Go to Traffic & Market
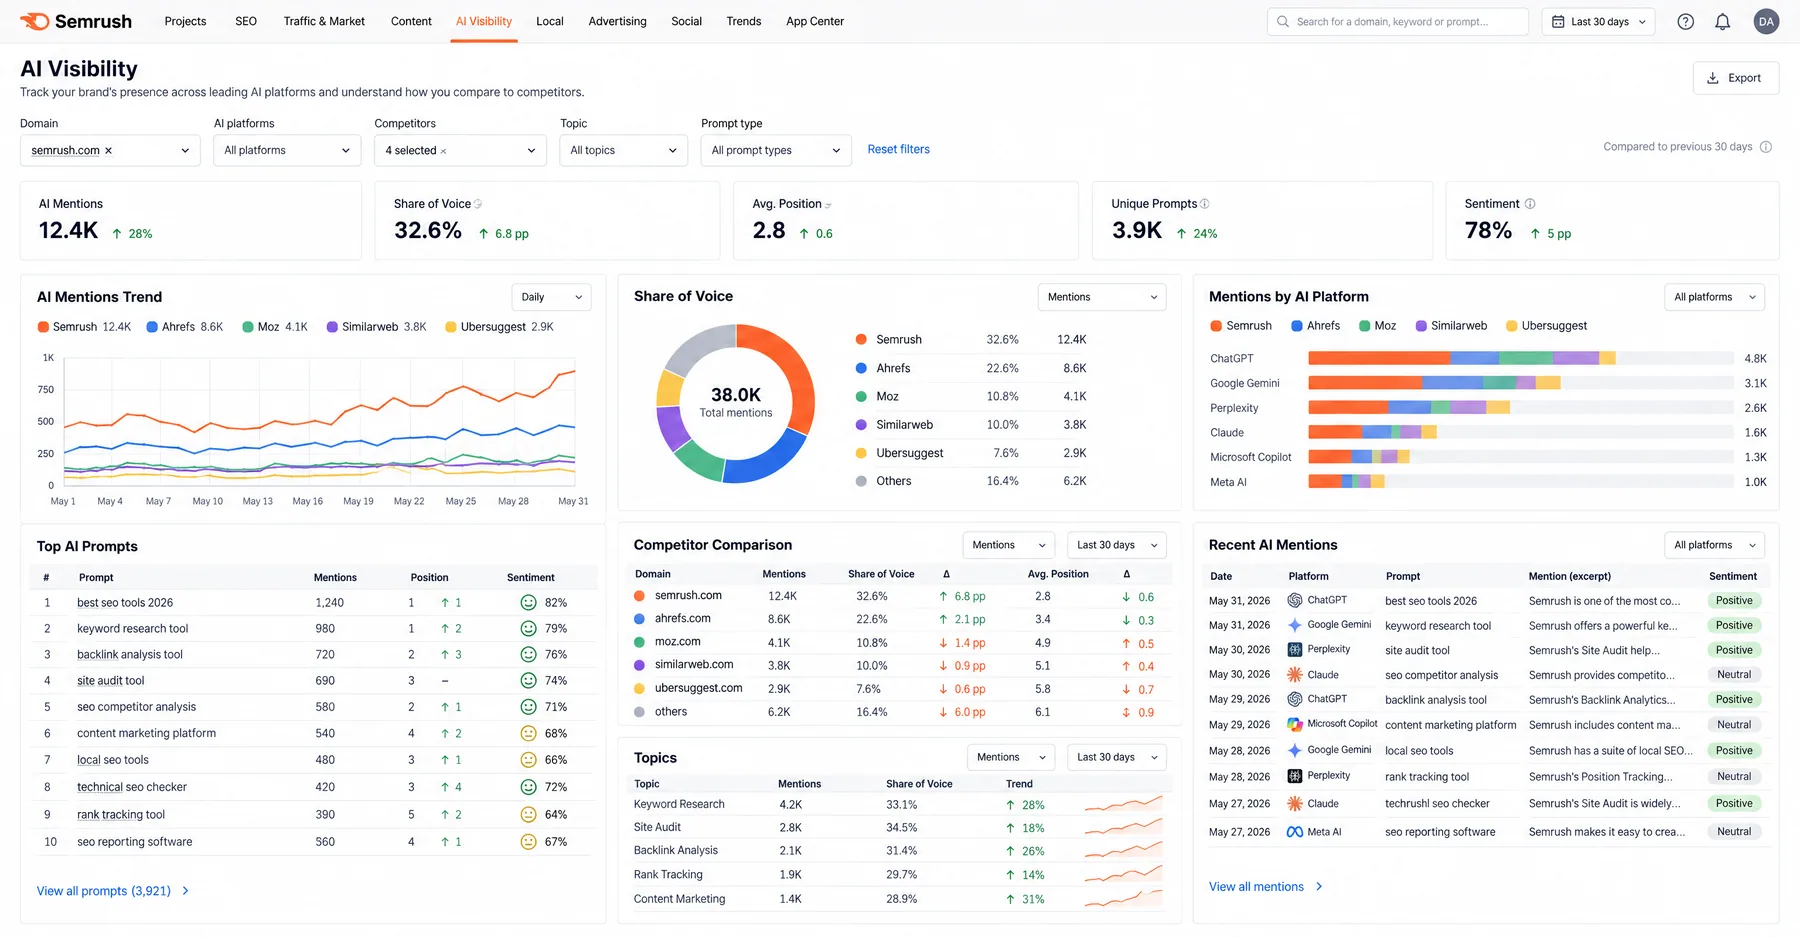This screenshot has height=938, width=1800. click(324, 21)
